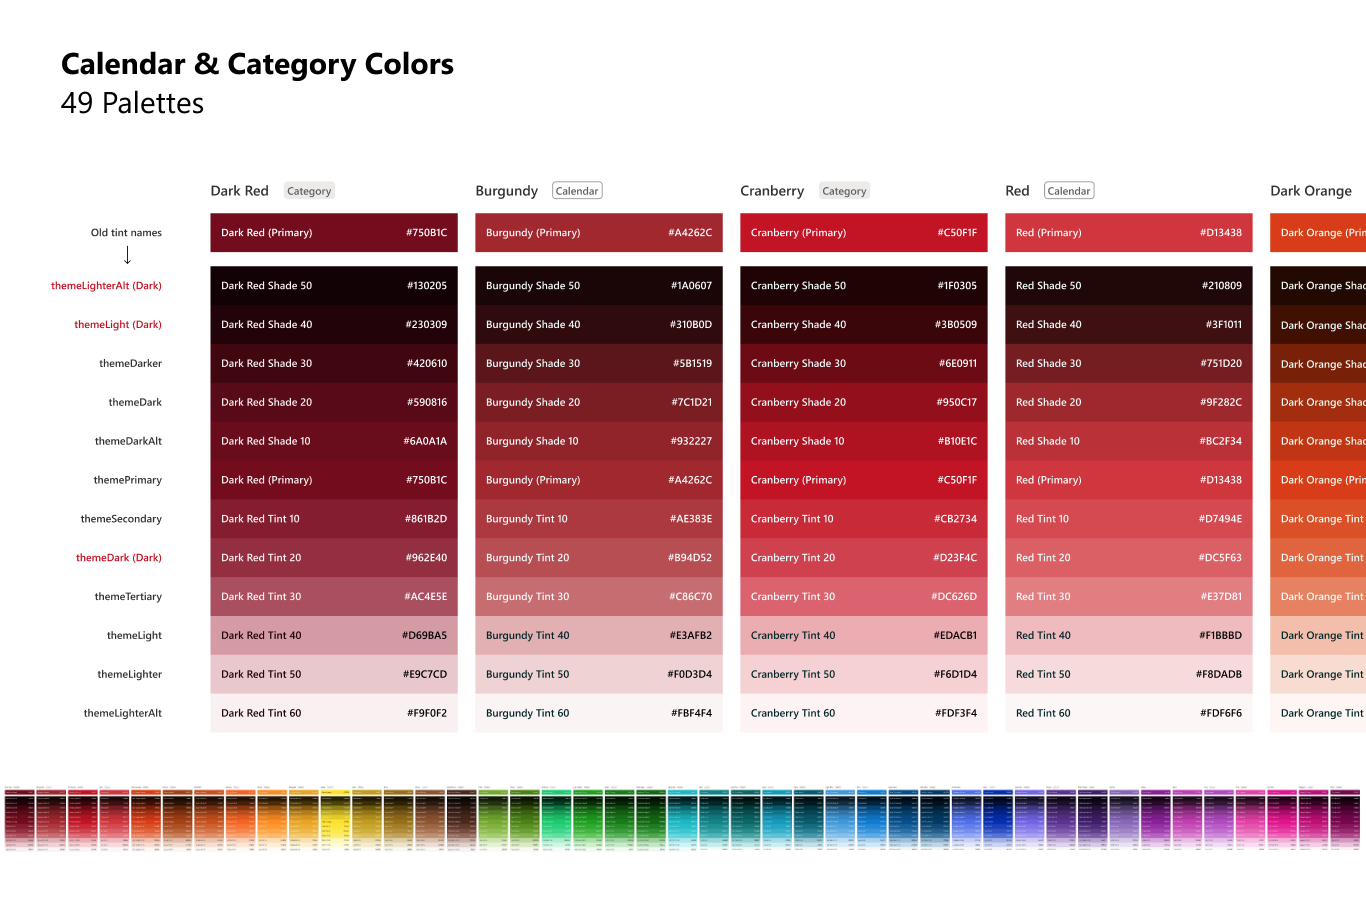The image size is (1366, 912).
Task: Click the themeSecondary tint name
Action: point(121,519)
